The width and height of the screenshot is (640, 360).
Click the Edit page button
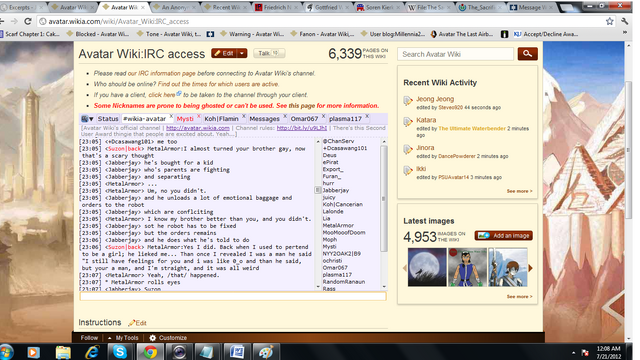coord(224,53)
